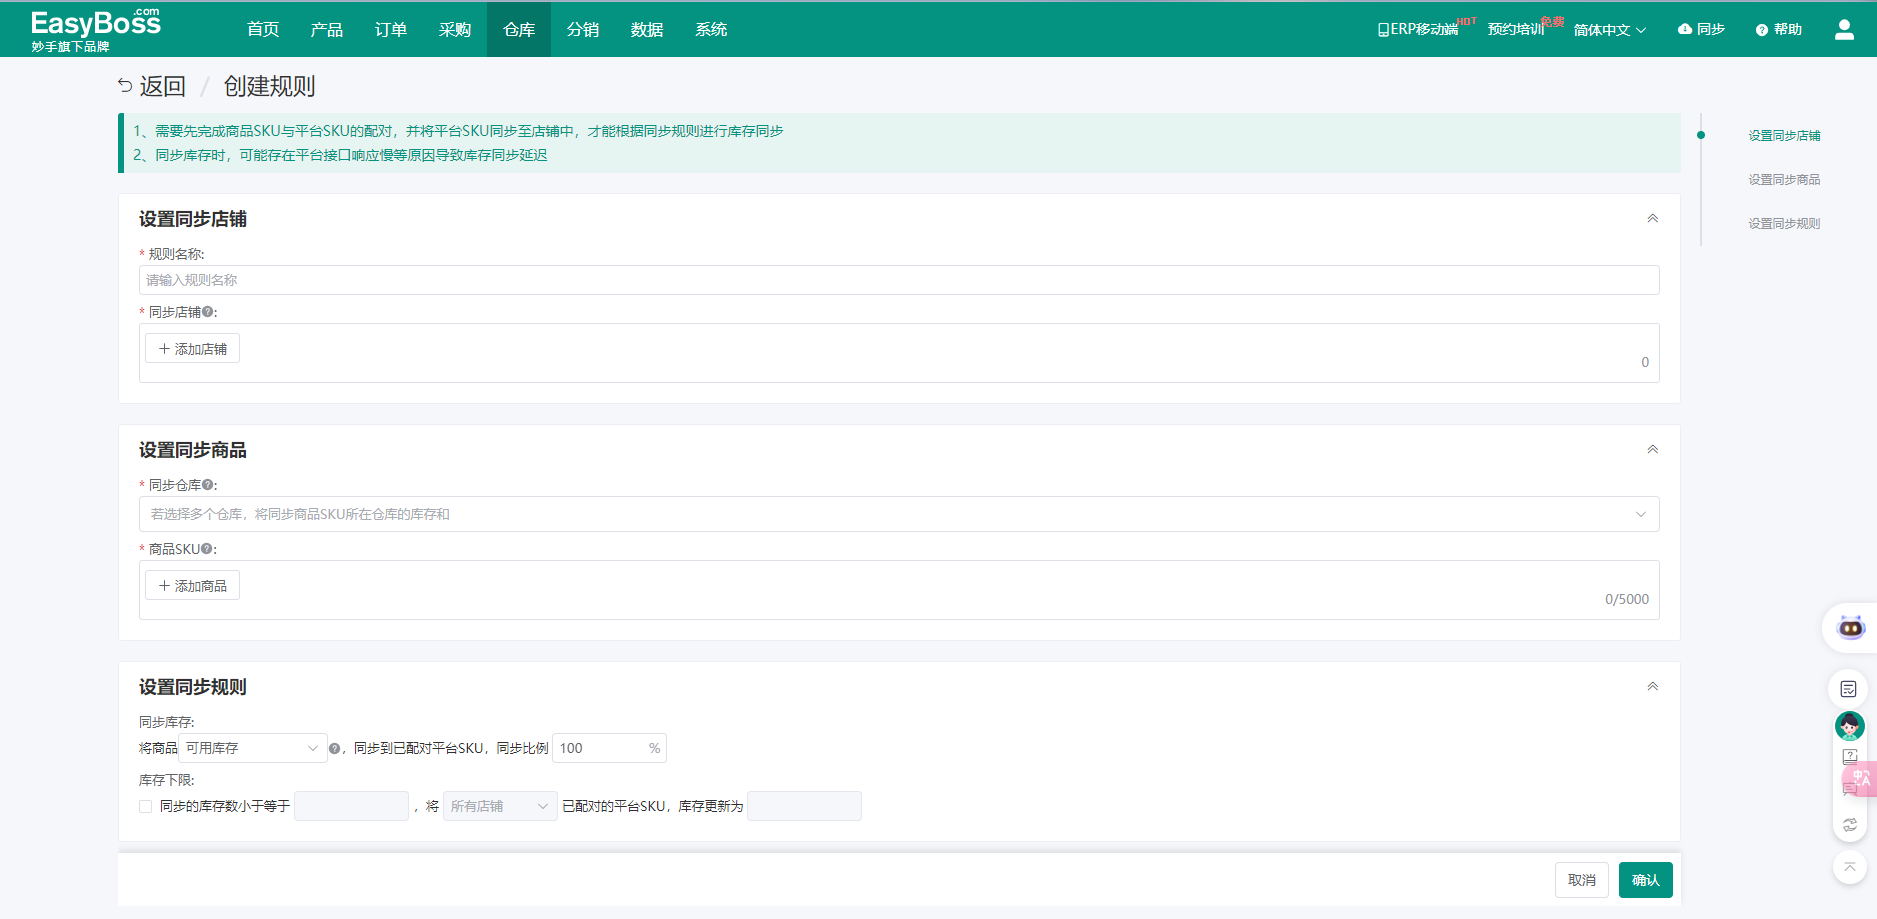
Task: Open the 同步仓库 warehouse dropdown
Action: coord(899,514)
